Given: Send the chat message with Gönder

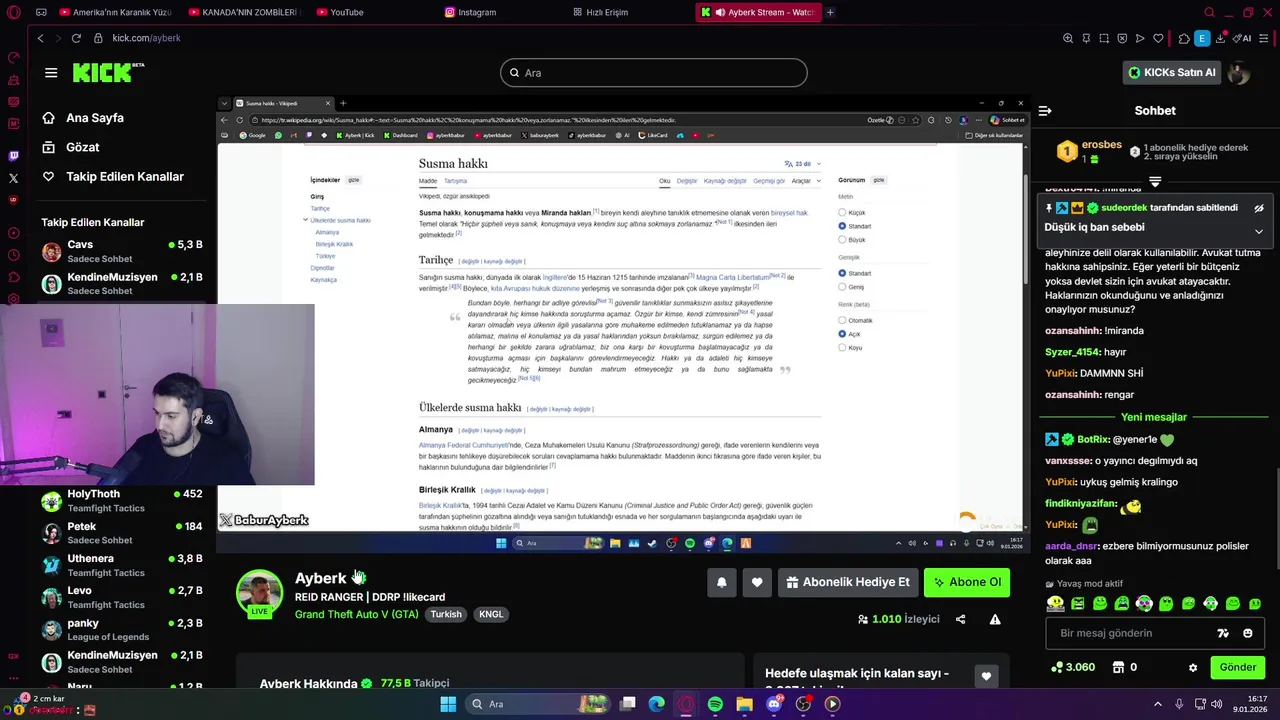Looking at the screenshot, I should [1237, 667].
